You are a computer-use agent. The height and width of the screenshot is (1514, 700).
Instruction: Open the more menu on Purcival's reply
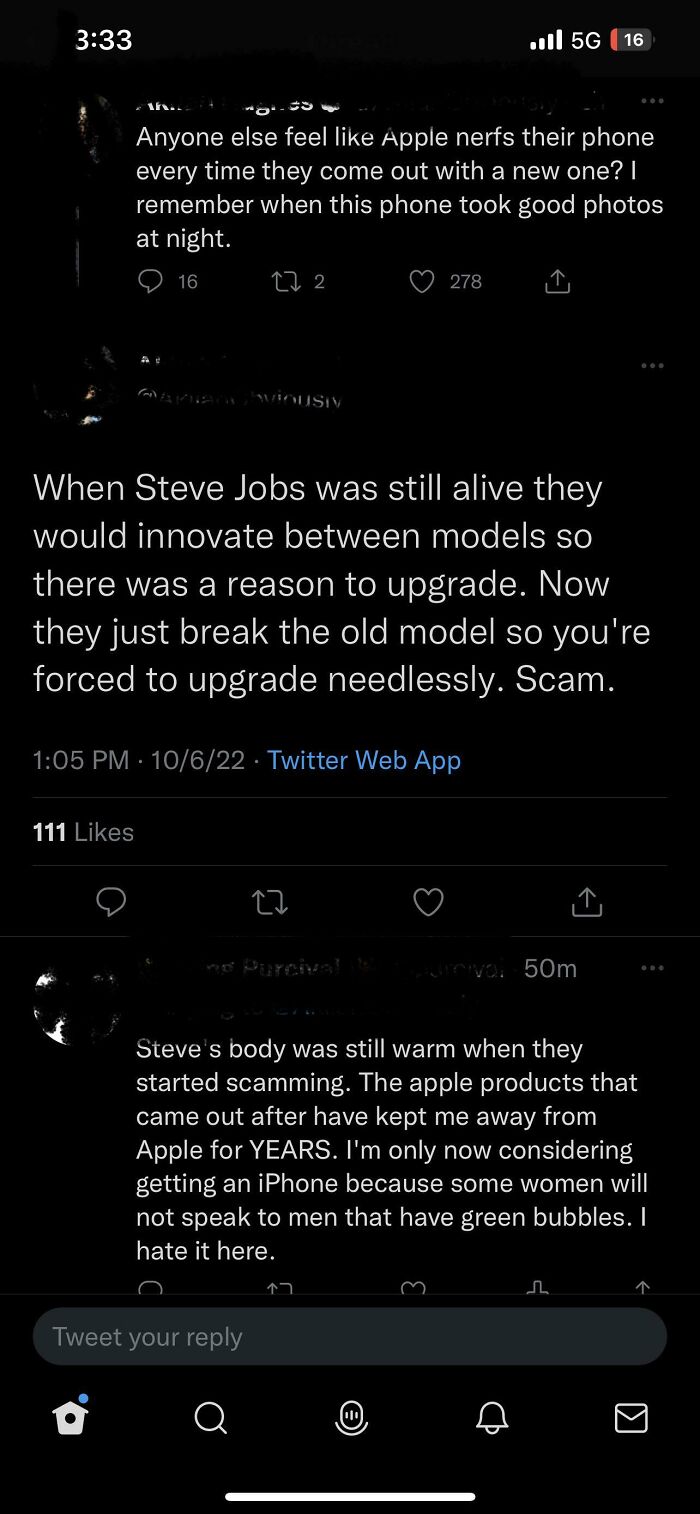(x=652, y=967)
